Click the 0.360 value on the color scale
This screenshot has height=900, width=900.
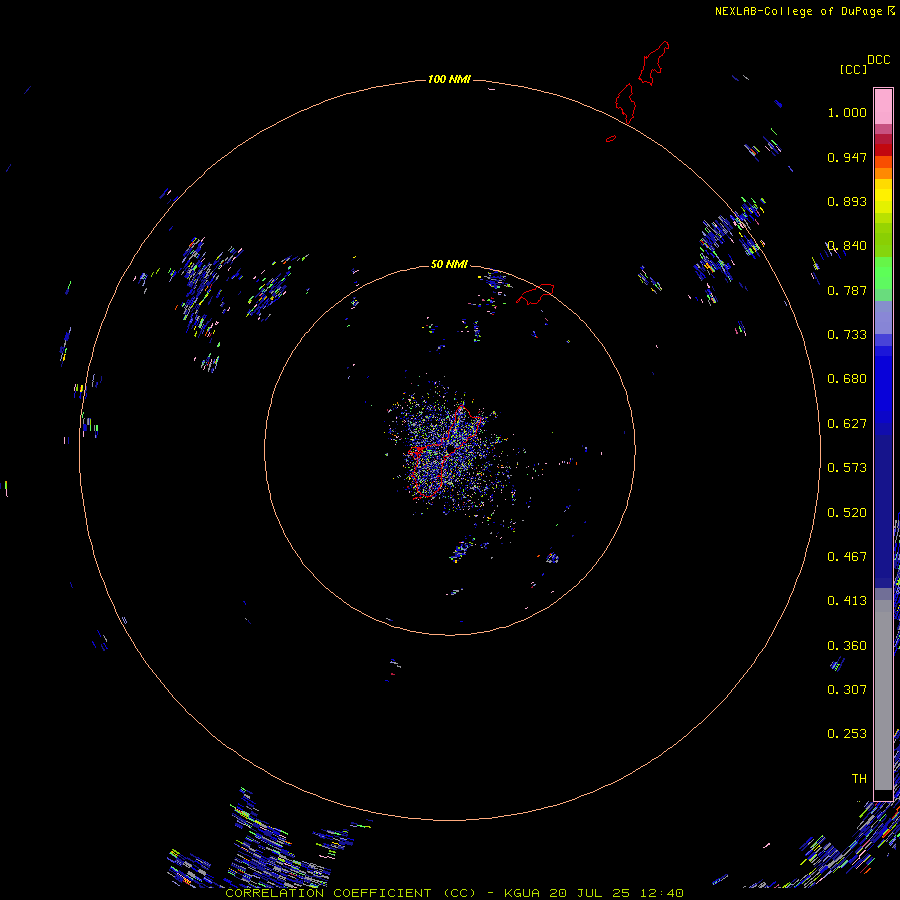[x=847, y=646]
